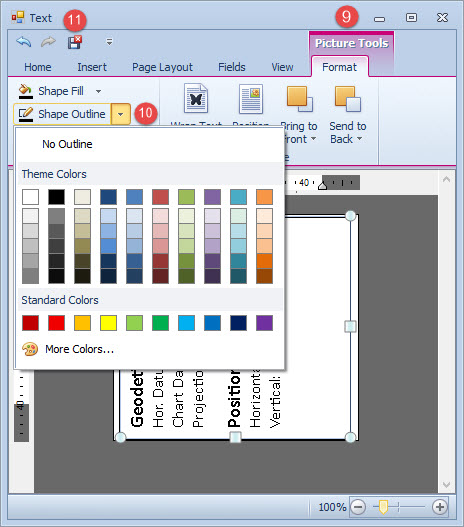The image size is (464, 527).
Task: Click the bottom-left corner resize handle
Action: click(121, 437)
